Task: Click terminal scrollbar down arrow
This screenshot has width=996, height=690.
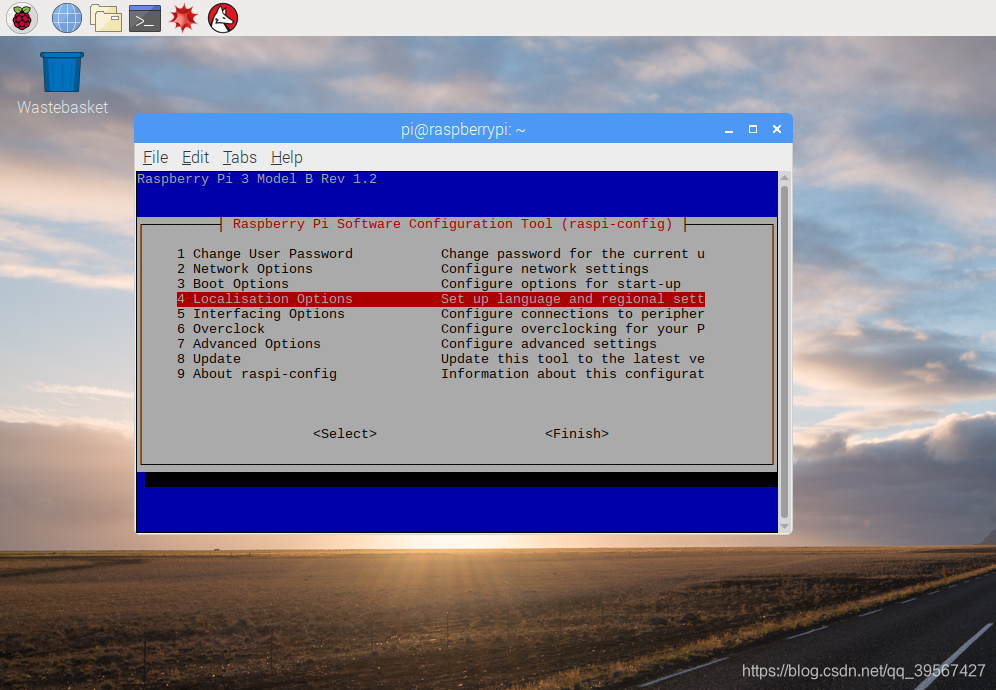Action: pos(784,527)
